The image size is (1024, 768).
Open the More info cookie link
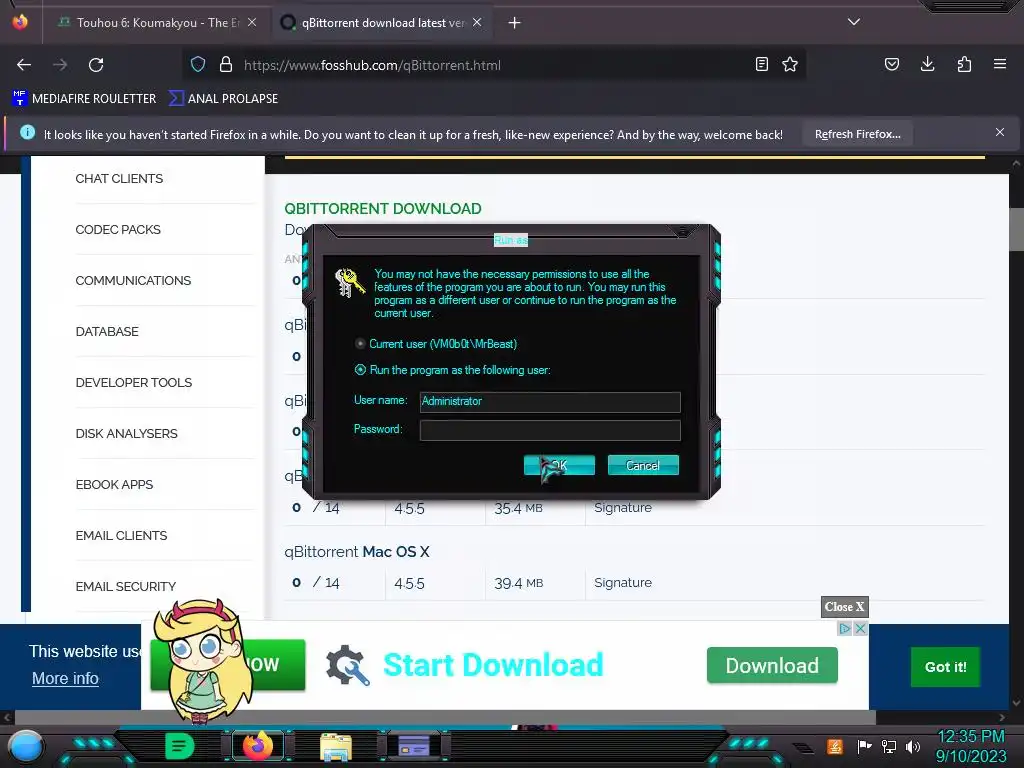[x=65, y=679]
